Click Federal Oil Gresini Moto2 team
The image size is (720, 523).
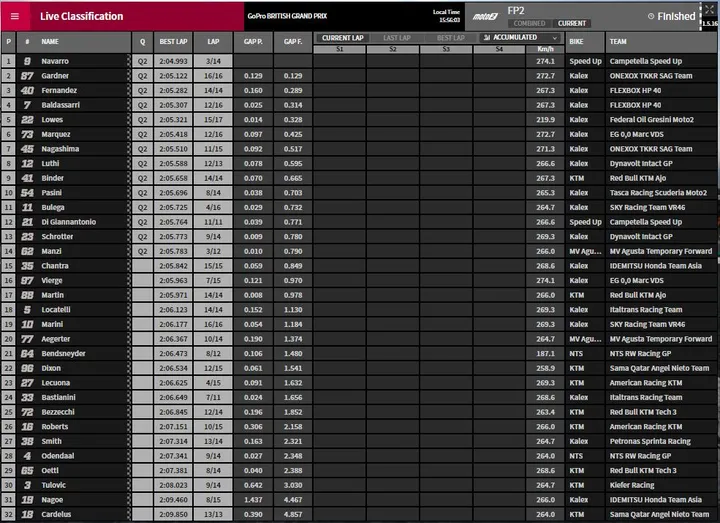tap(652, 120)
